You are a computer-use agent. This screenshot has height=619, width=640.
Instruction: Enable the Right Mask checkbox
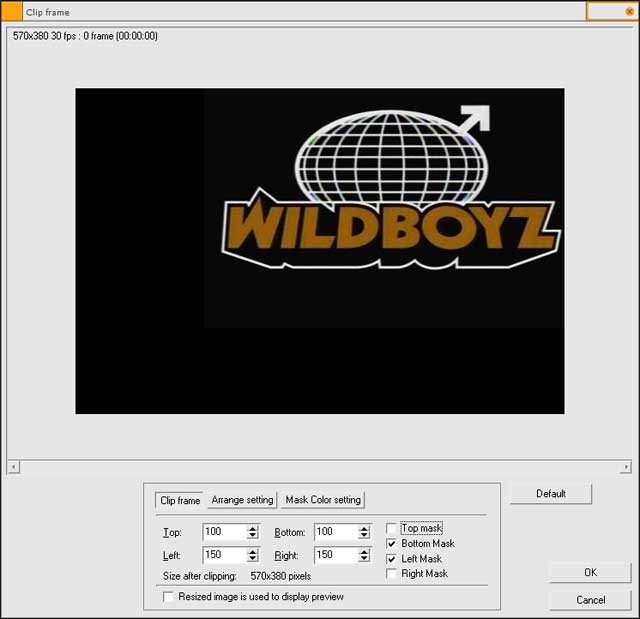point(391,574)
